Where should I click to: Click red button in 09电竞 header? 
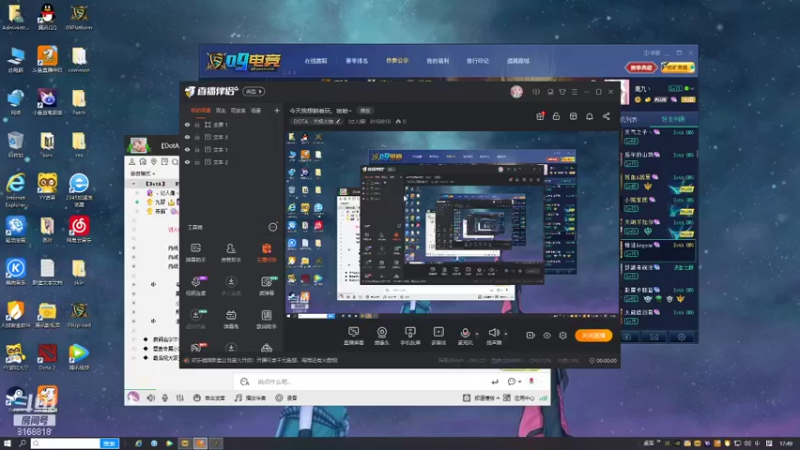pos(641,67)
